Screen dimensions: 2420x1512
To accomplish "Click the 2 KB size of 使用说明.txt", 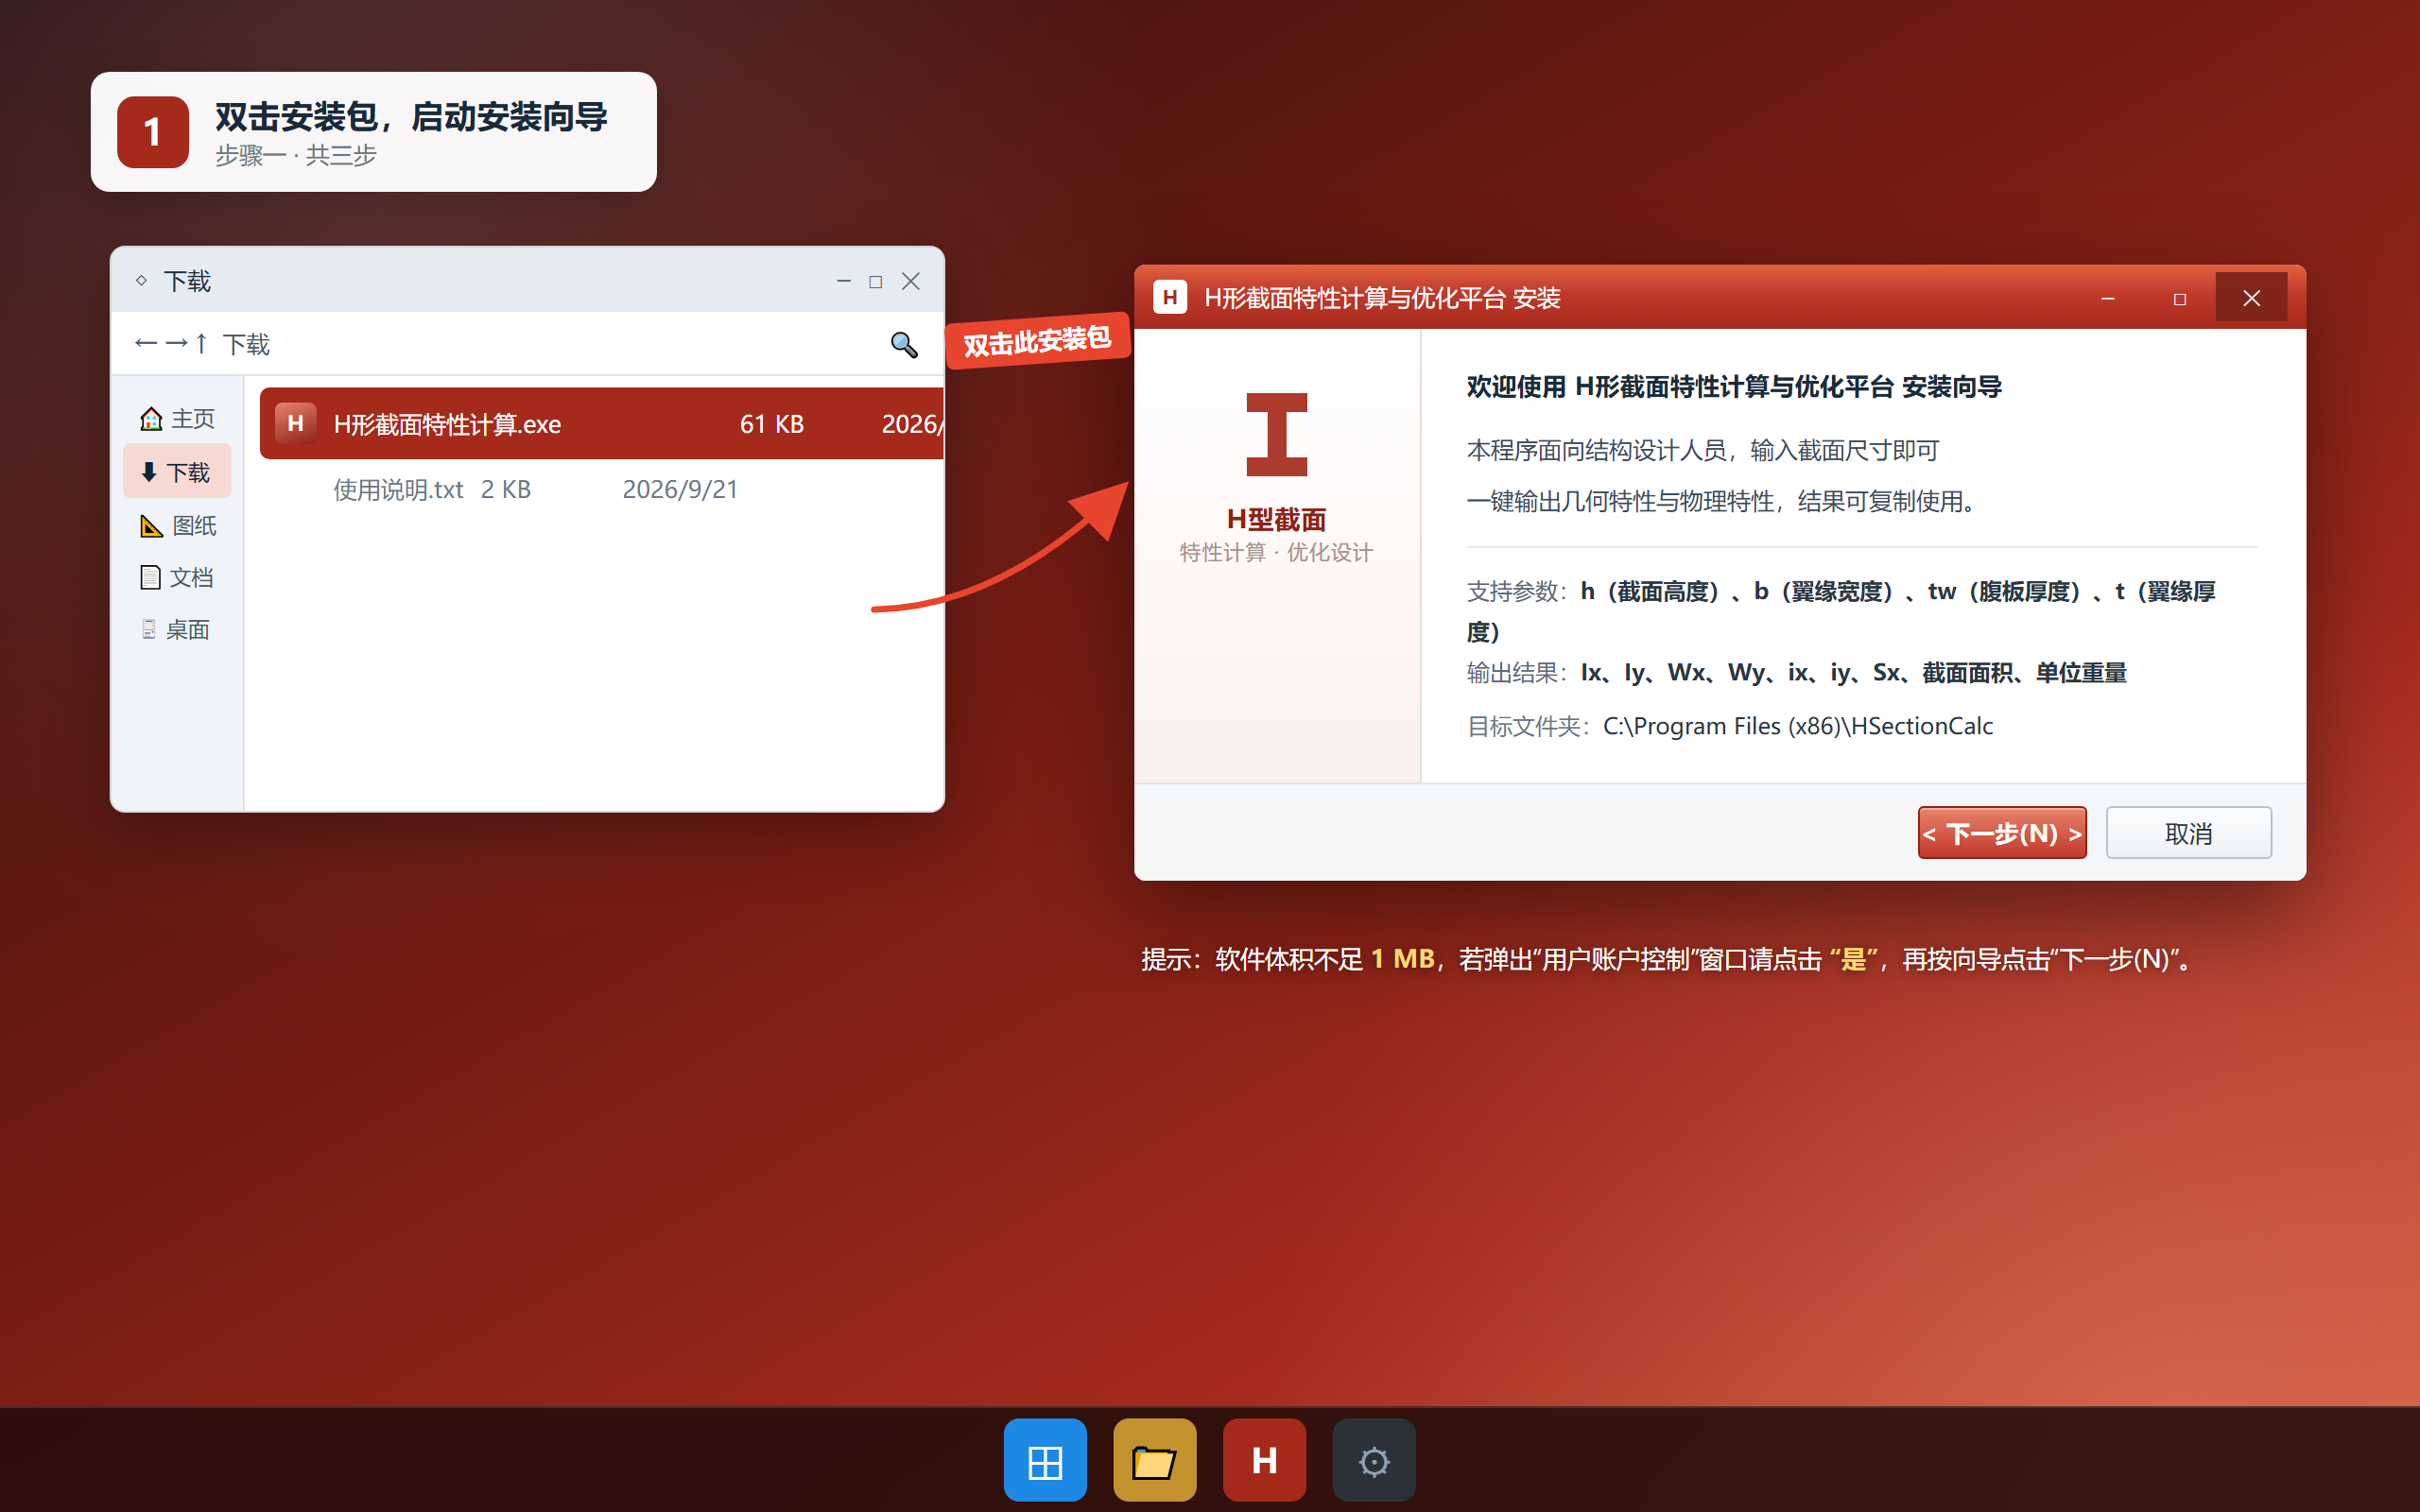I will (x=506, y=489).
